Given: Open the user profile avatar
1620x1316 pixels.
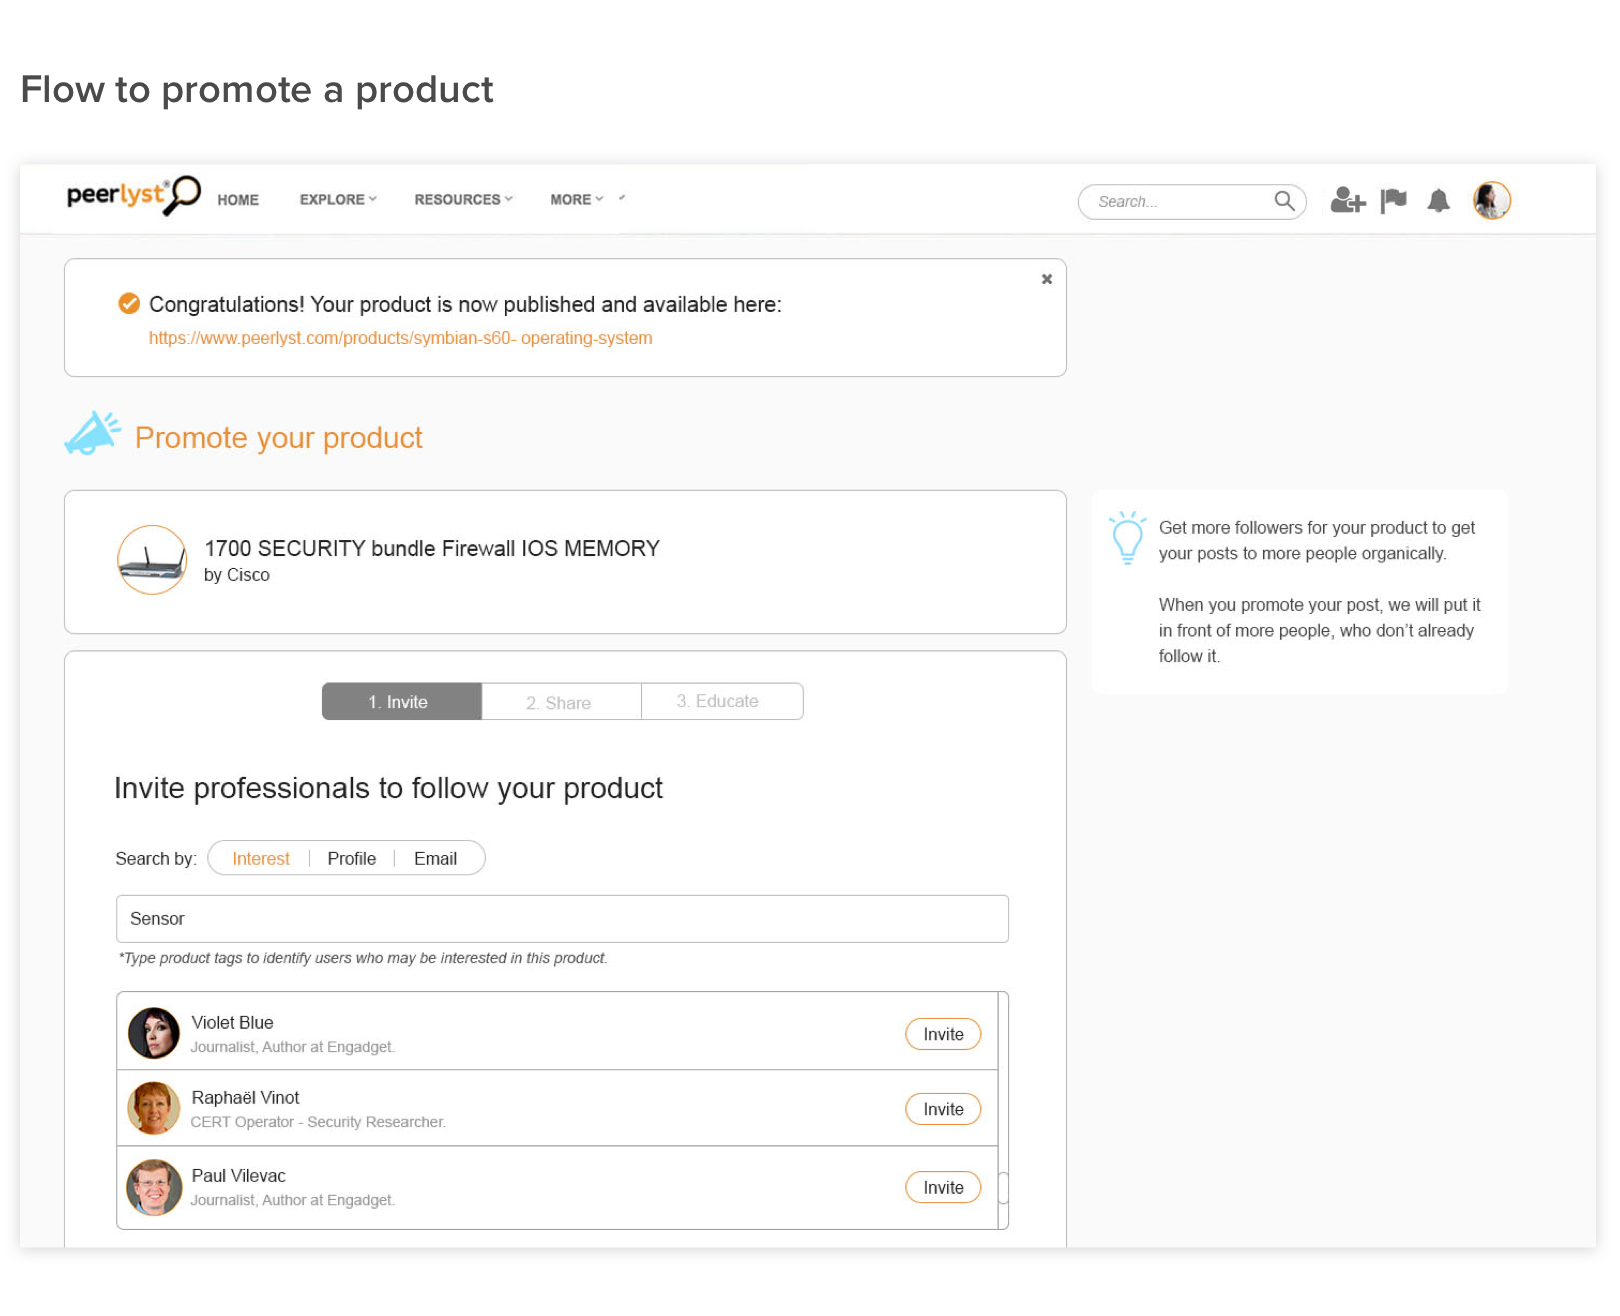Looking at the screenshot, I should tap(1491, 200).
